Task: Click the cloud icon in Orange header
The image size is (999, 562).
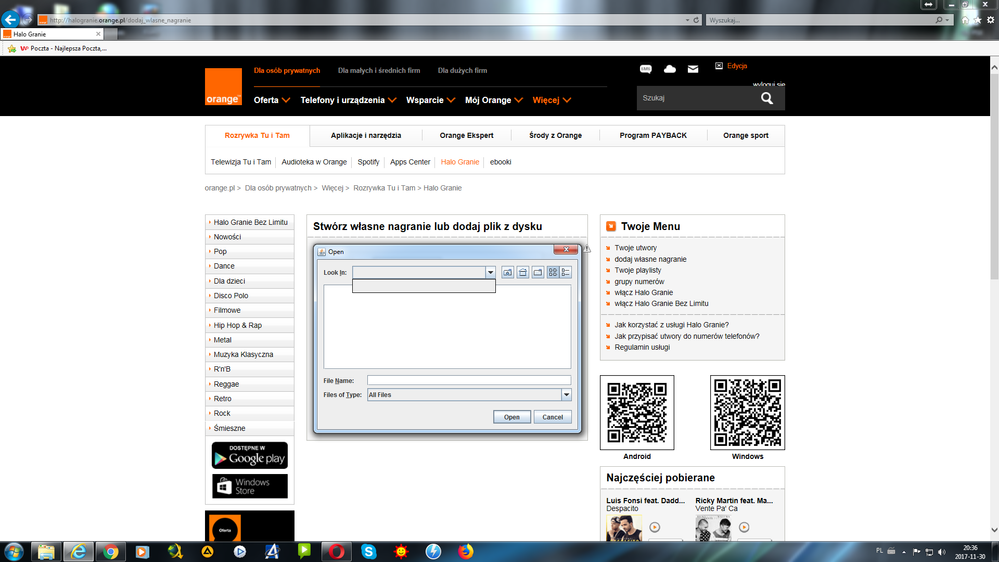Action: pyautogui.click(x=670, y=69)
